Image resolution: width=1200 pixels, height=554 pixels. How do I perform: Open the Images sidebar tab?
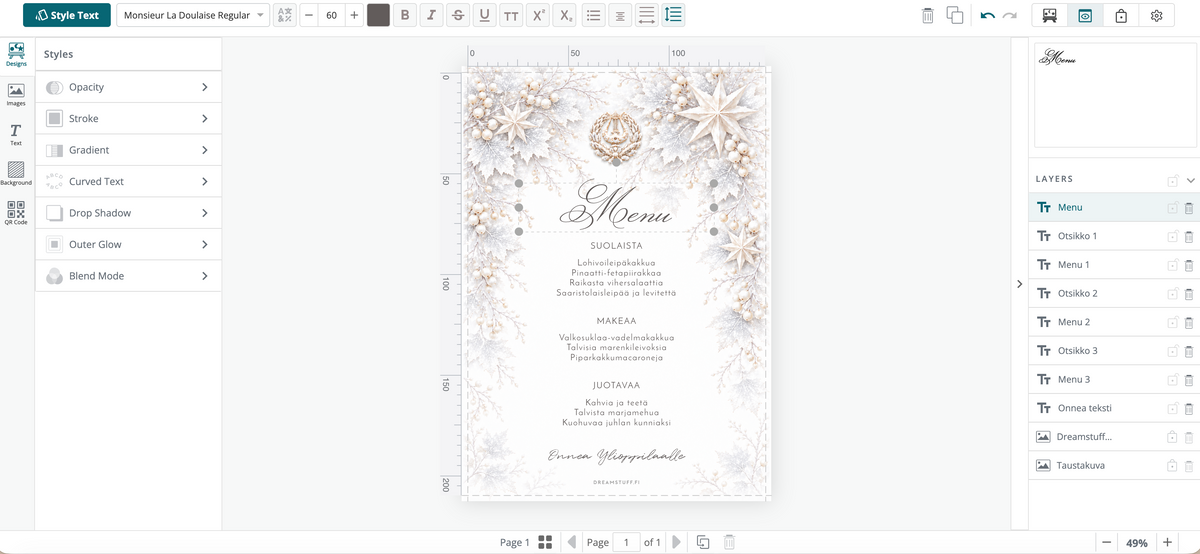[x=16, y=94]
